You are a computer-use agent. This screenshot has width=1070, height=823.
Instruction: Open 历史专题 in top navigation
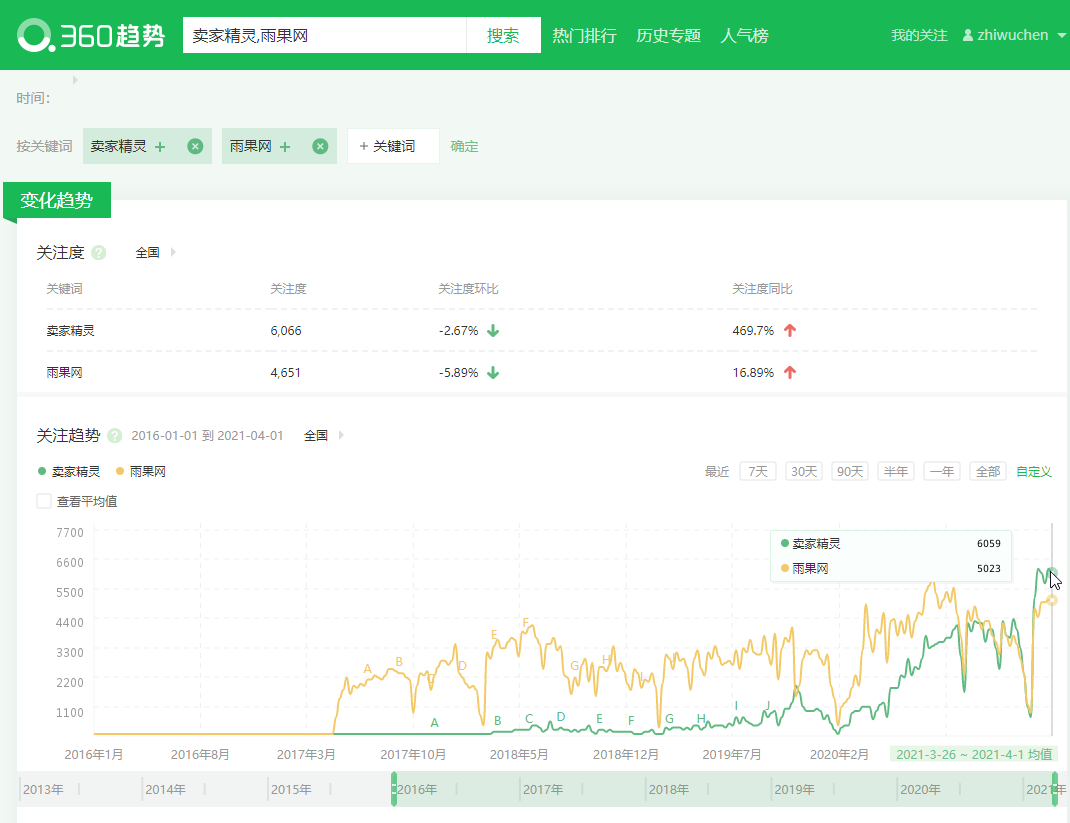(668, 36)
